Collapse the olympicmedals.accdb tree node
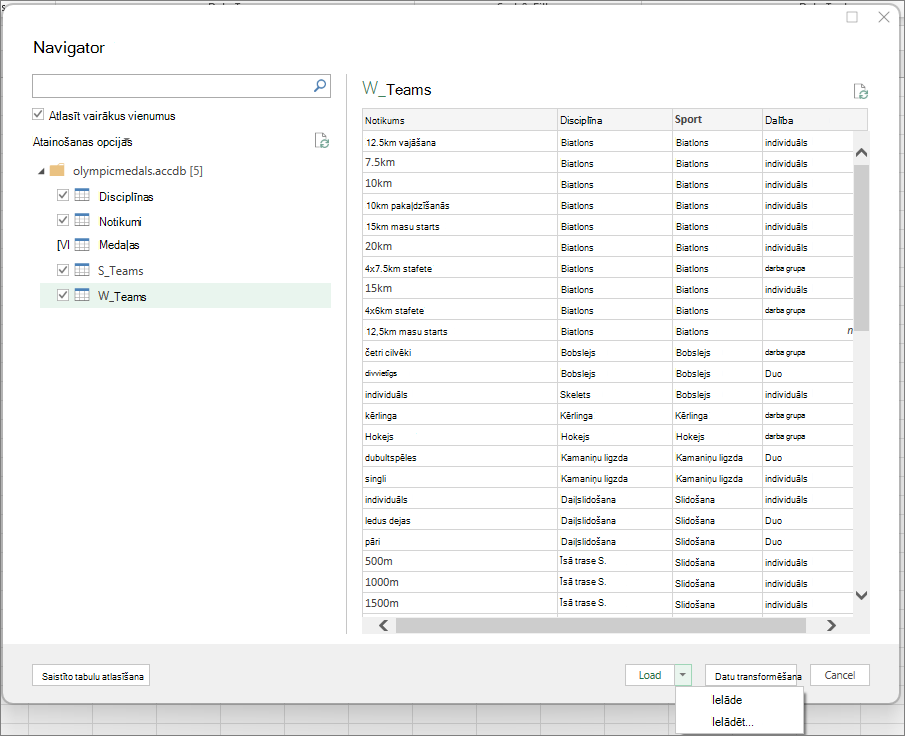905x736 pixels. click(41, 171)
